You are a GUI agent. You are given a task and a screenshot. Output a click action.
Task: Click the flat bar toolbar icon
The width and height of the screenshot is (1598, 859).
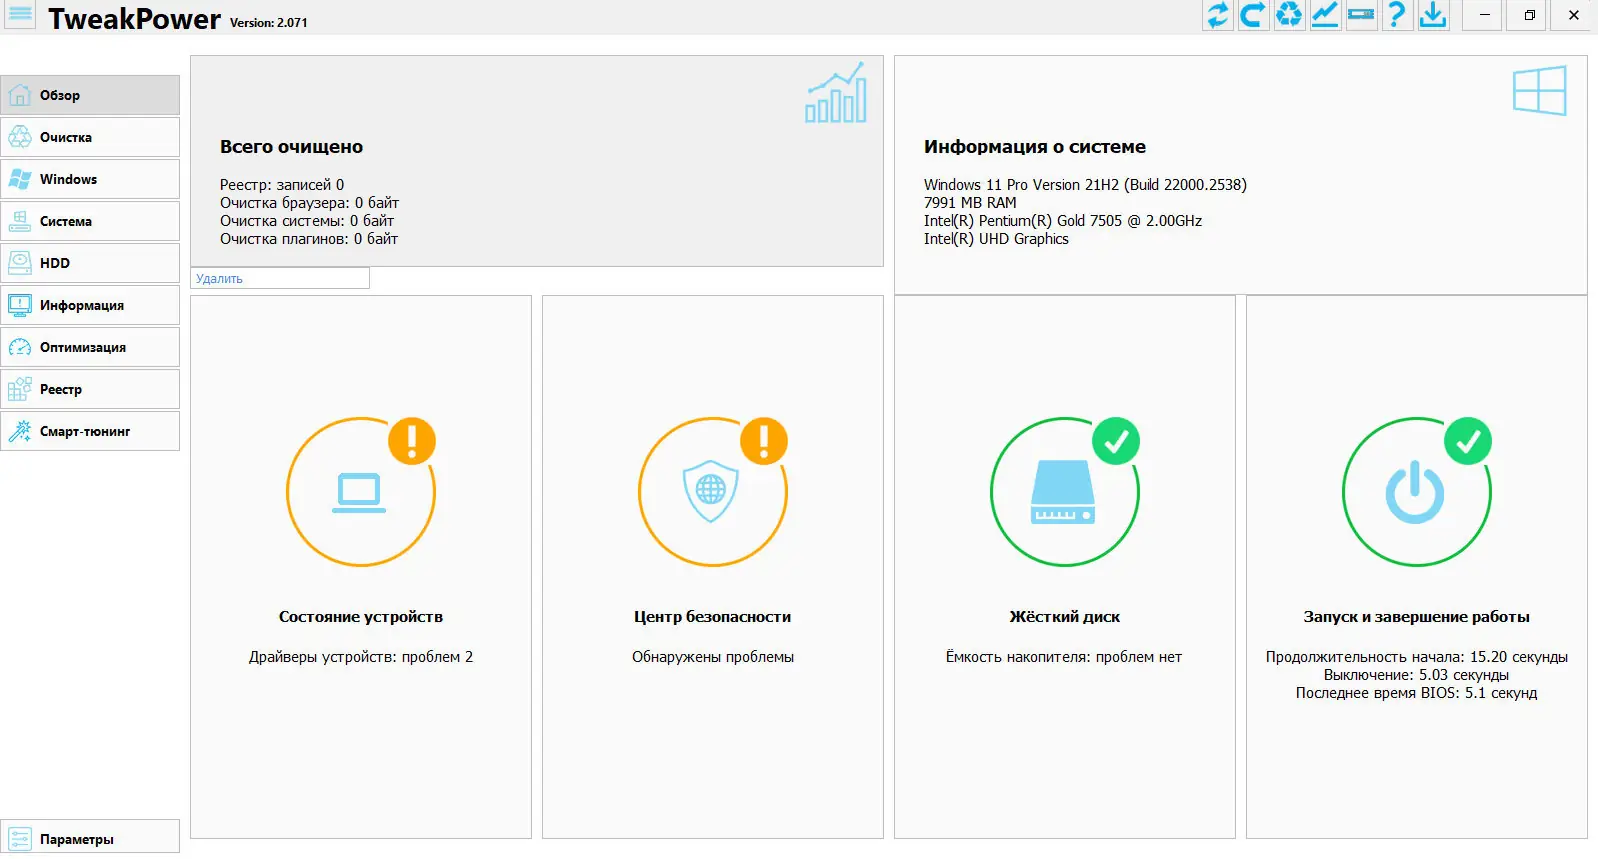coord(1362,15)
